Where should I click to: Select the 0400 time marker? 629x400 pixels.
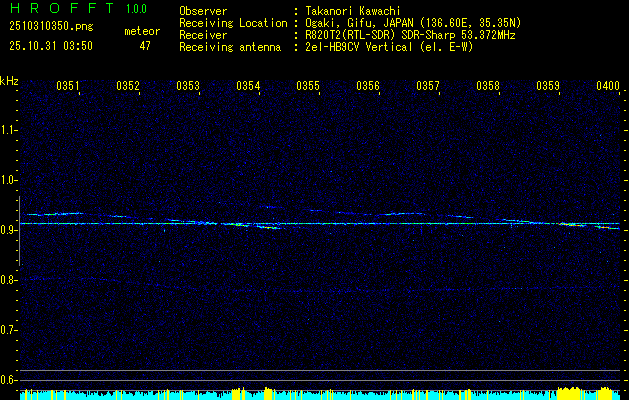pyautogui.click(x=608, y=87)
